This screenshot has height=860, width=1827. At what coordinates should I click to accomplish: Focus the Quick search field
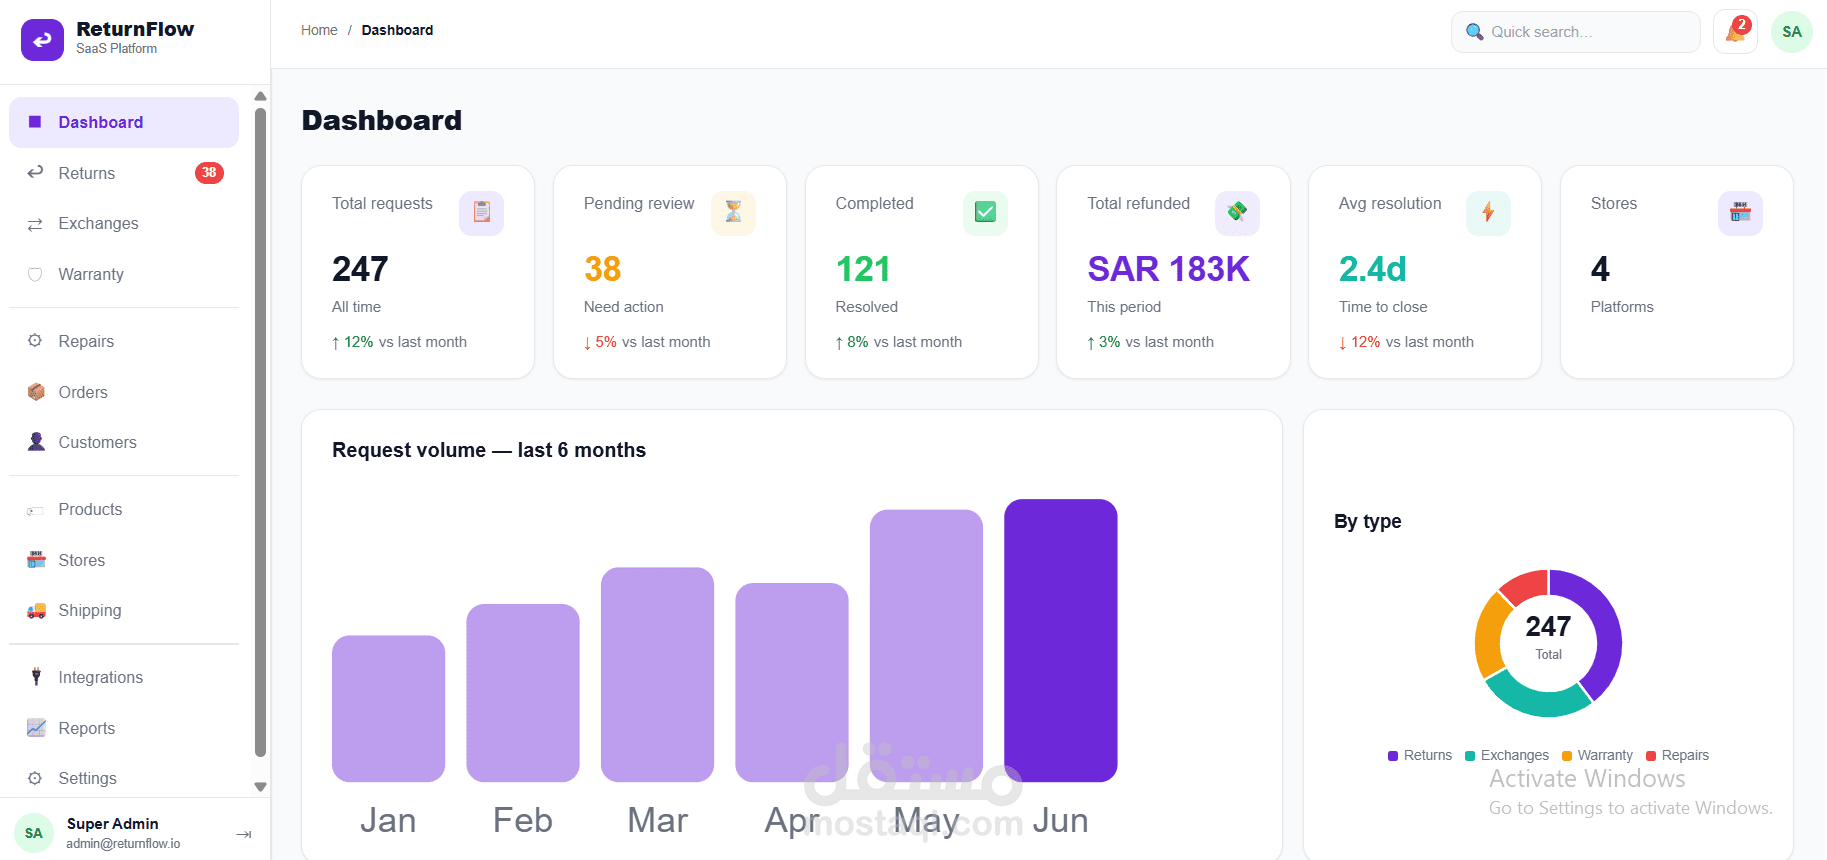[x=1576, y=32]
